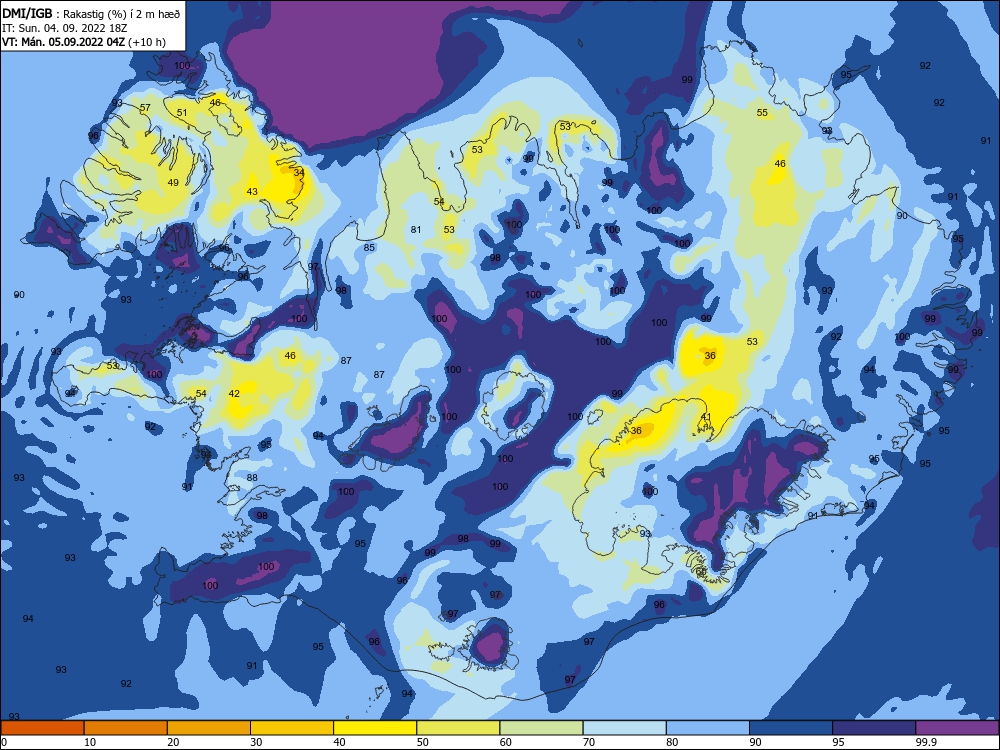Click the humidity value '55' on the map
The width and height of the screenshot is (1000, 750).
point(762,112)
